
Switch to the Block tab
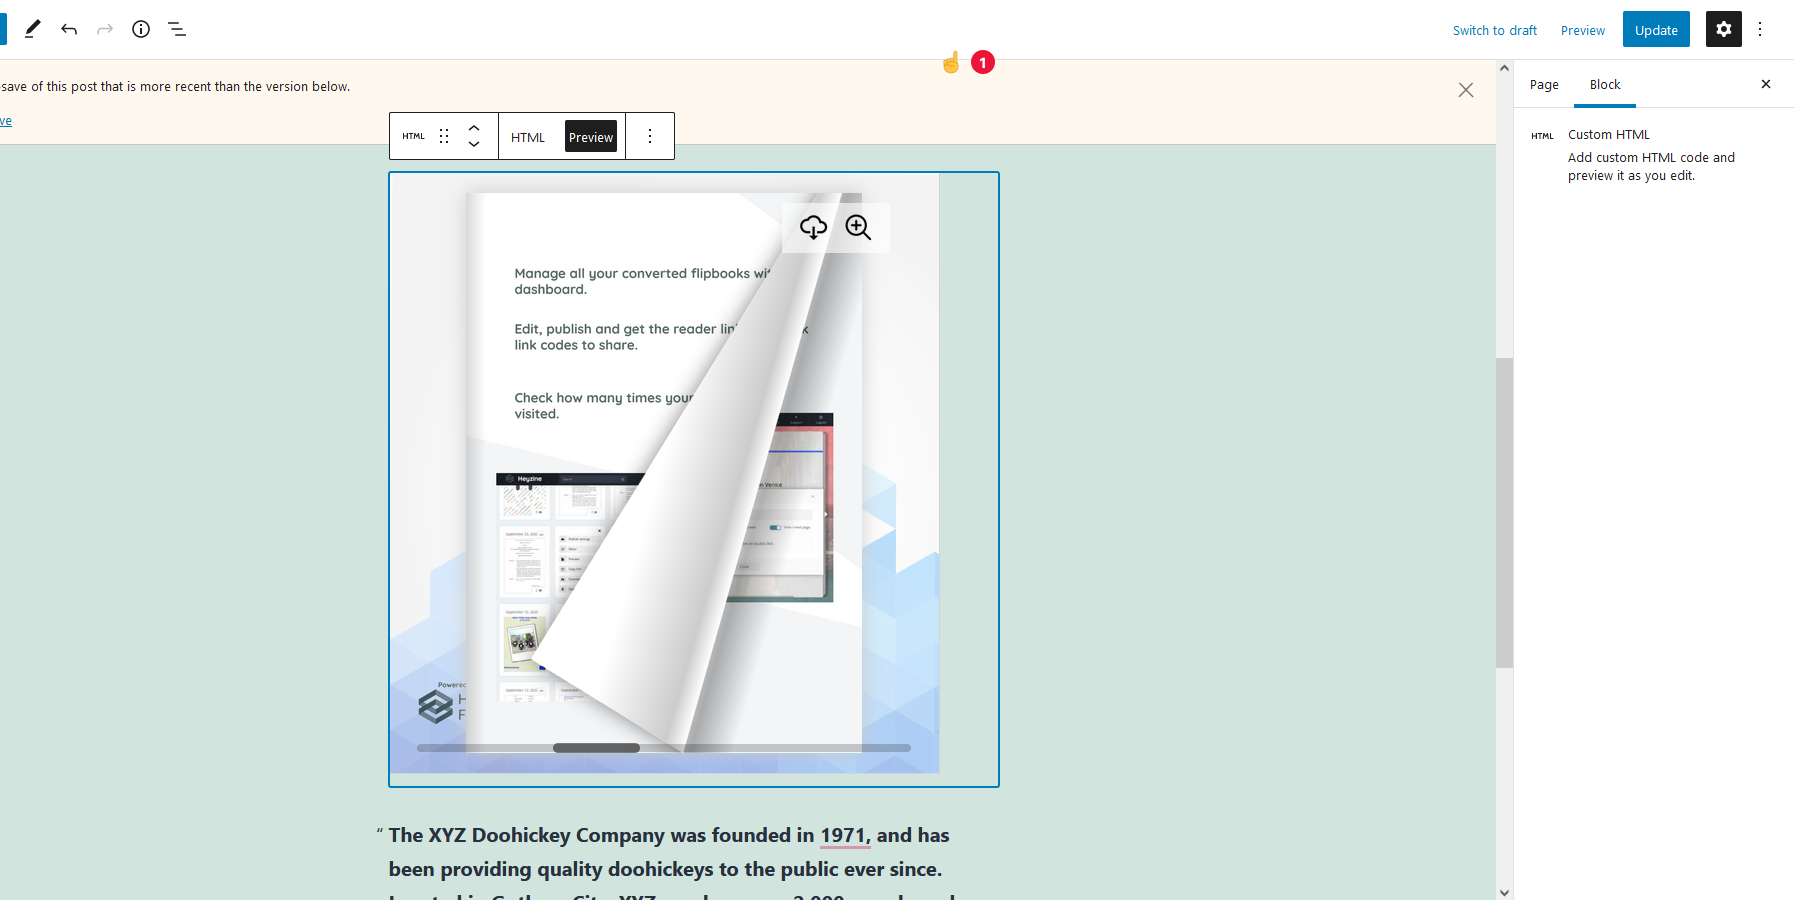pyautogui.click(x=1604, y=84)
